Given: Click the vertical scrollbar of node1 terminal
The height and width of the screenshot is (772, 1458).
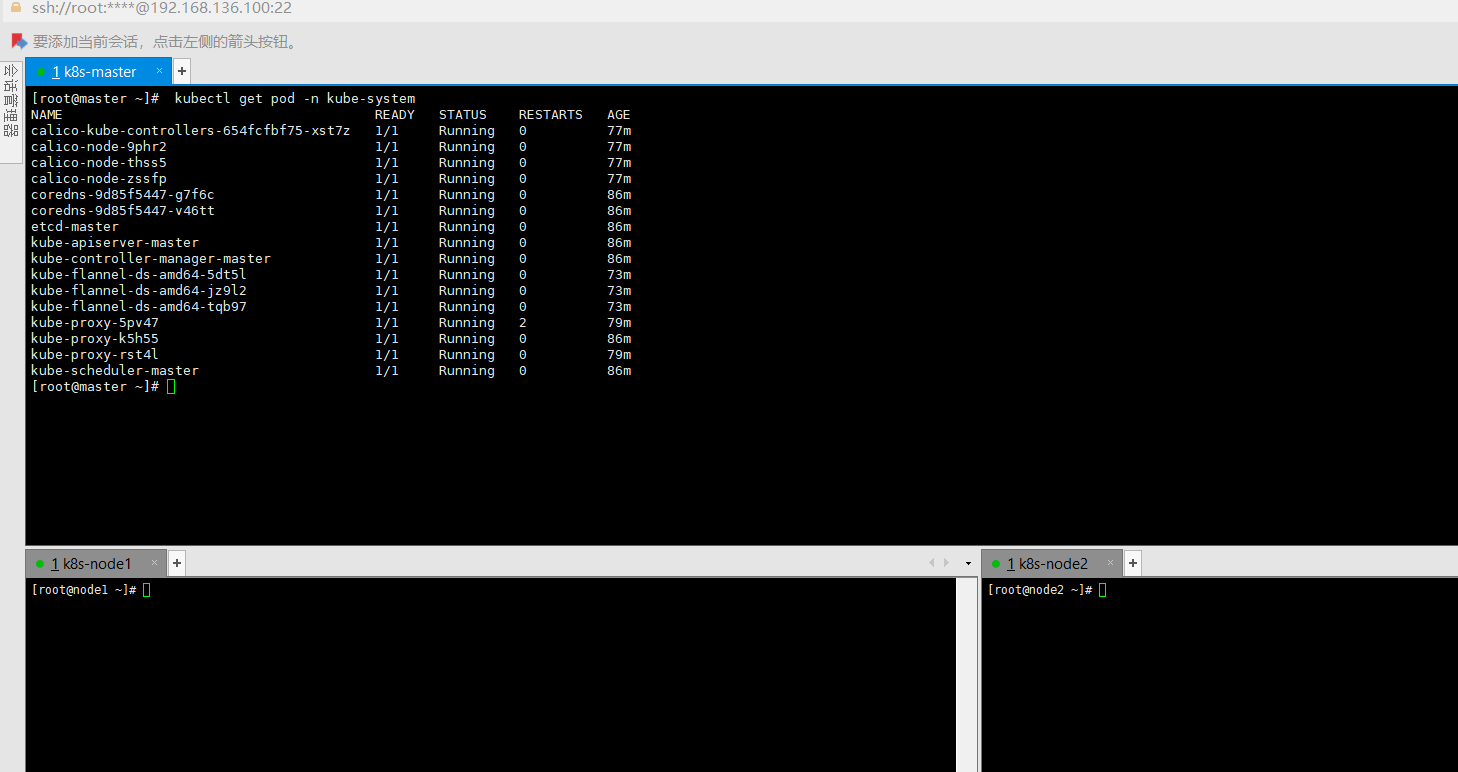Looking at the screenshot, I should tap(966, 675).
